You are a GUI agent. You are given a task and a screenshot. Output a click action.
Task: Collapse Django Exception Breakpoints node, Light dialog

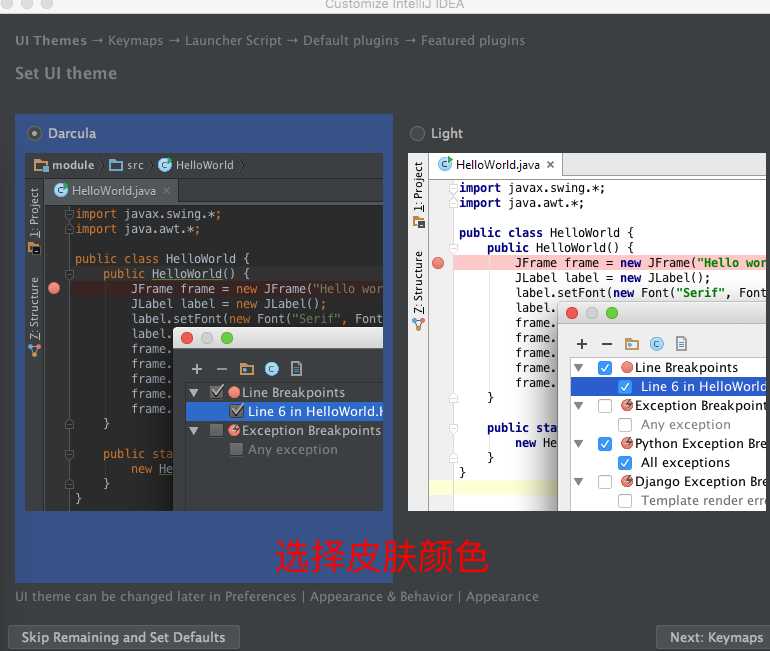[579, 482]
